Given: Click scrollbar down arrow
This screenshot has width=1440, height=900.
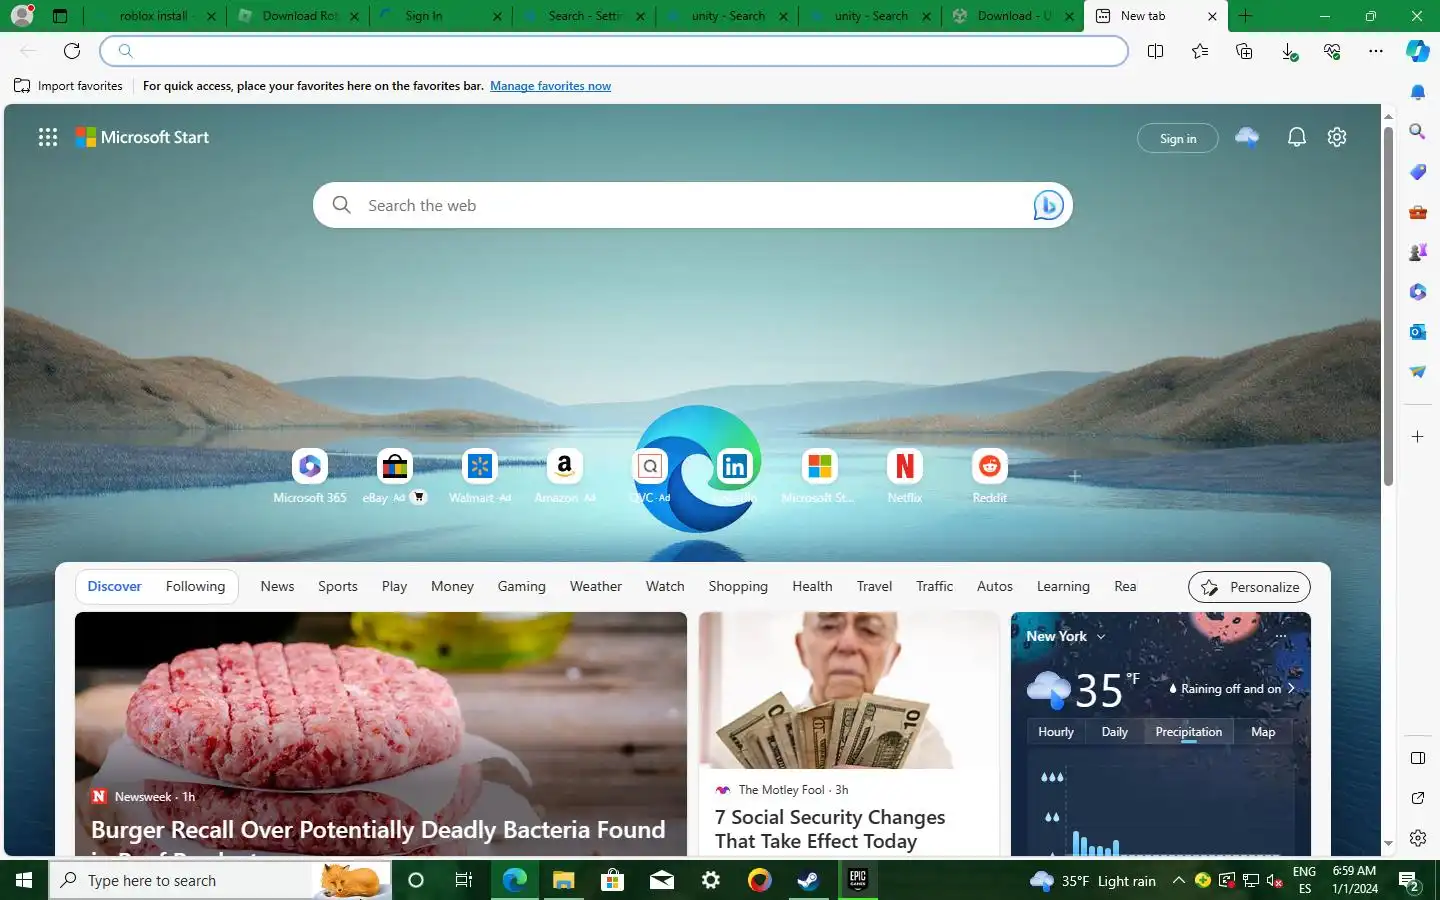Looking at the screenshot, I should pyautogui.click(x=1388, y=844).
